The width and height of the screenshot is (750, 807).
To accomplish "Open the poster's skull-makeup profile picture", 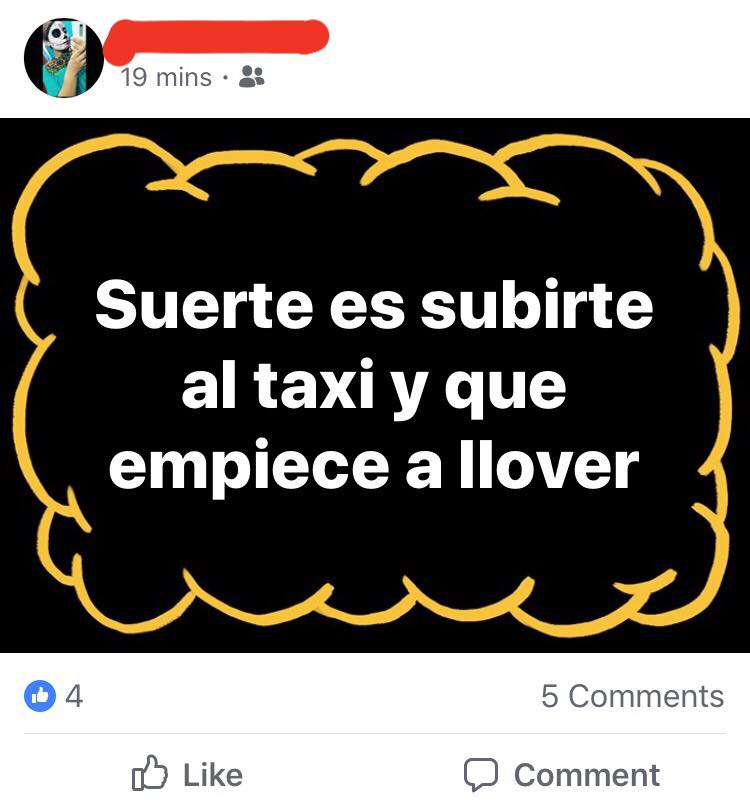I will [64, 58].
